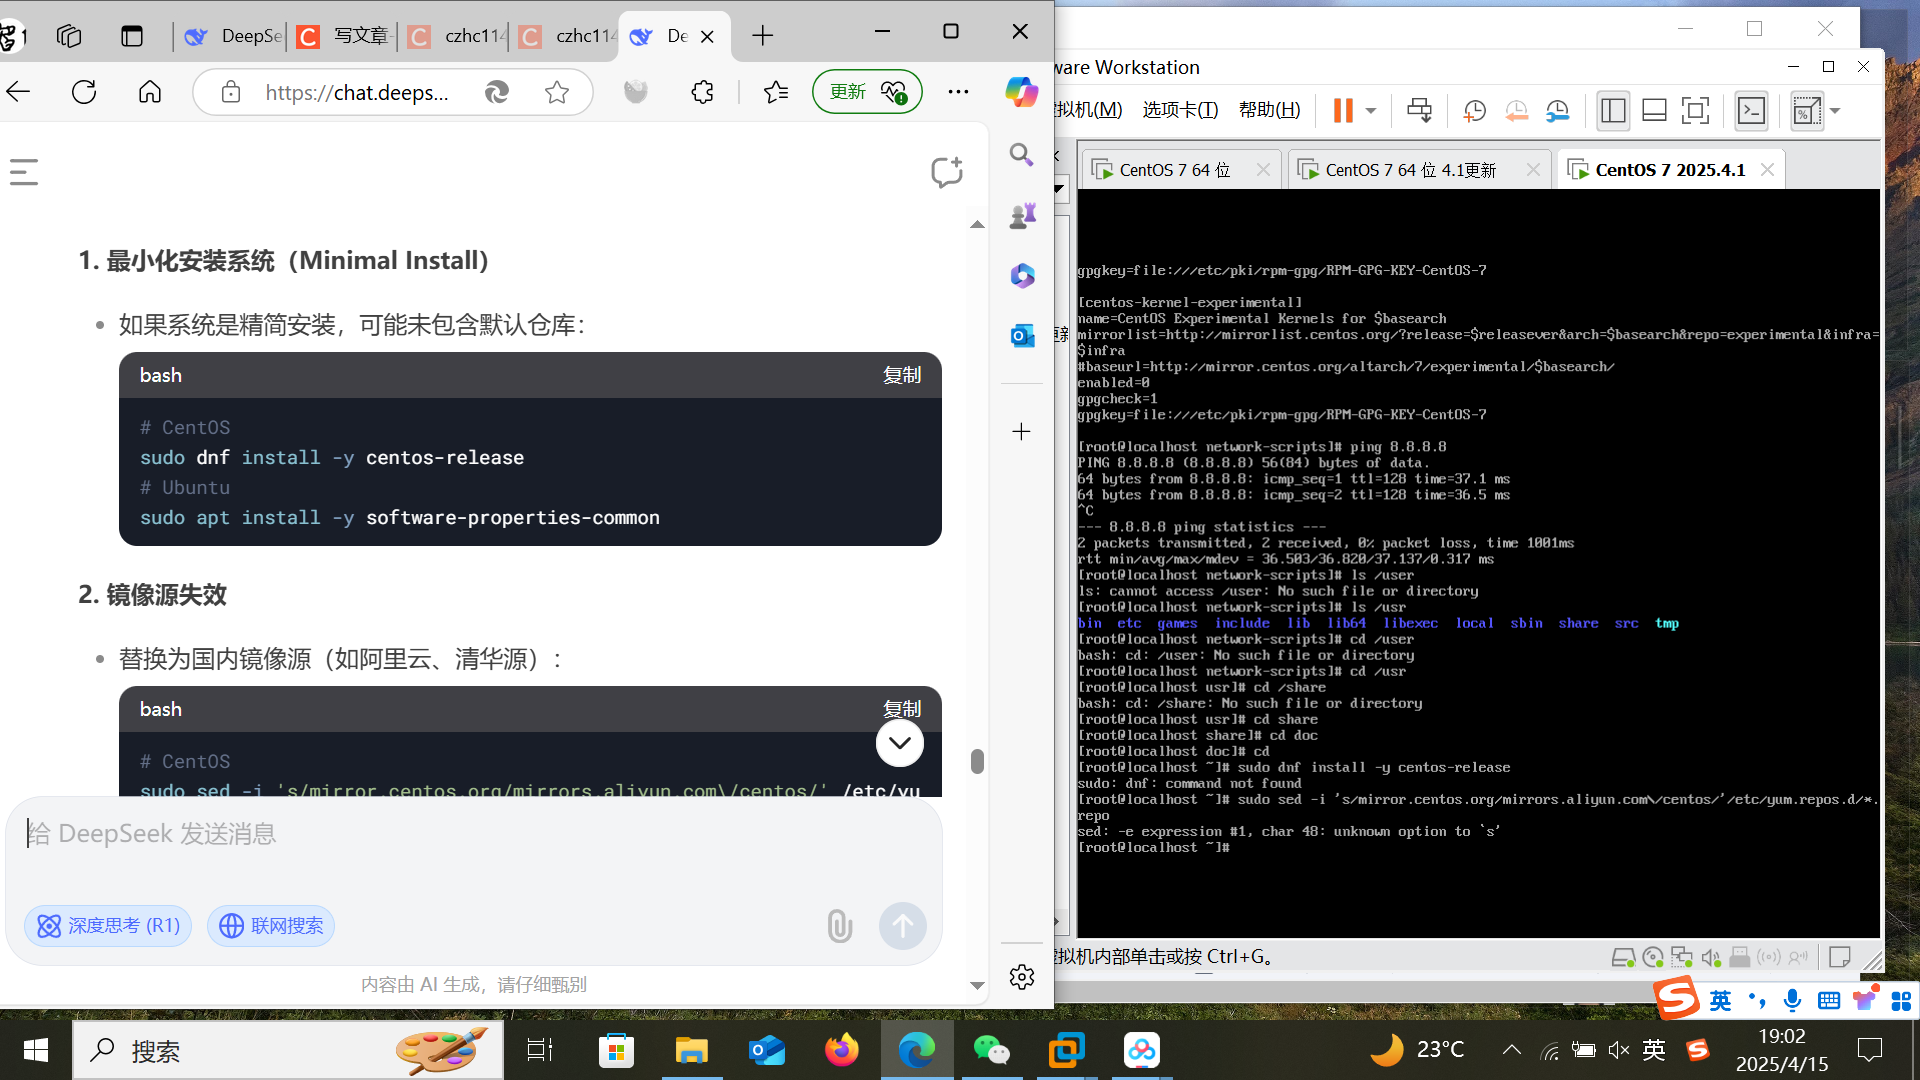The width and height of the screenshot is (1920, 1080).
Task: Click the VMware snapshot icon
Action: pyautogui.click(x=1474, y=111)
